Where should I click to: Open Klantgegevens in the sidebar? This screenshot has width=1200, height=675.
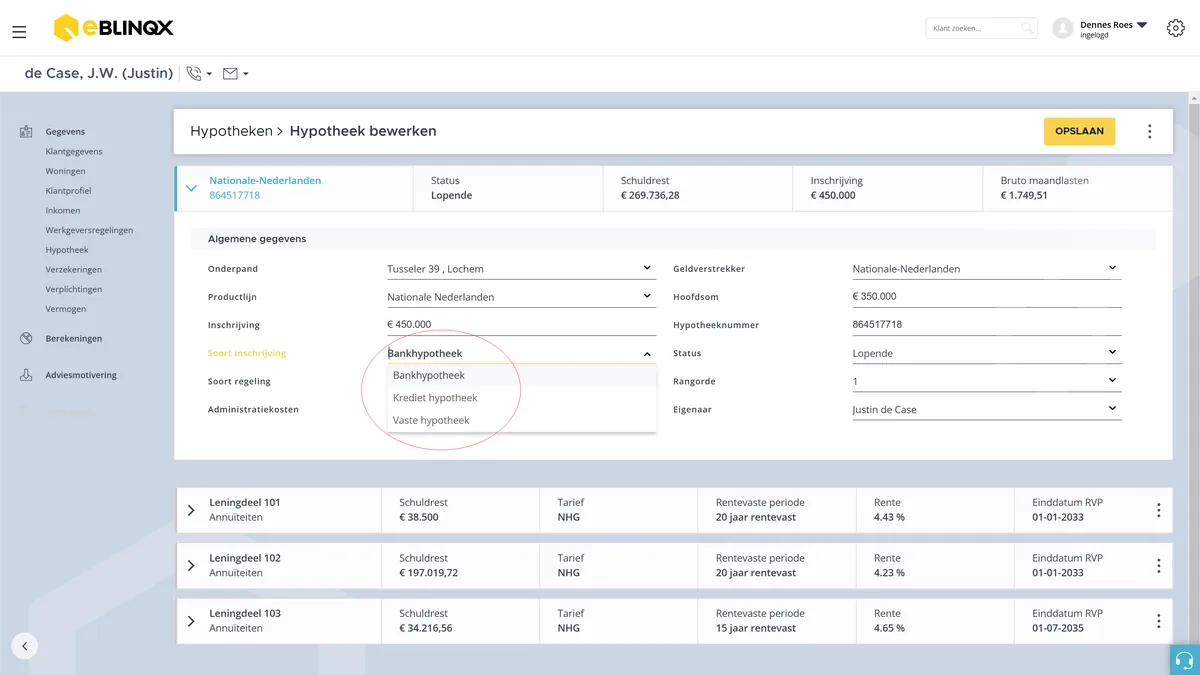pos(74,152)
